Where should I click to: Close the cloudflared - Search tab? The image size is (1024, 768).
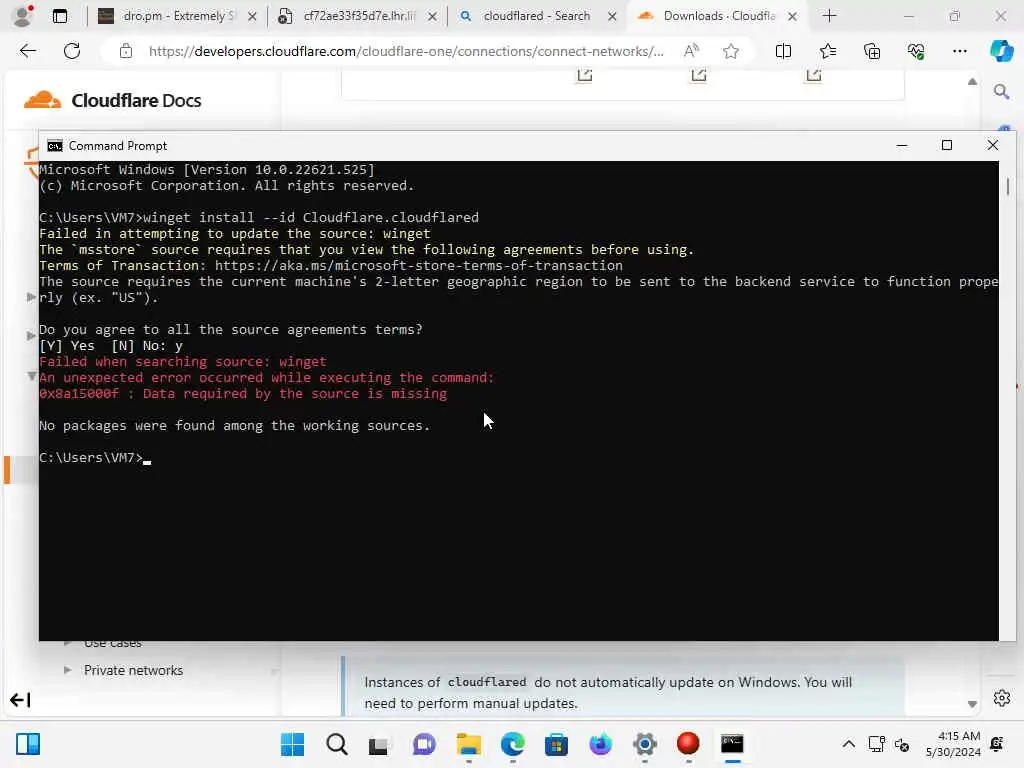point(612,17)
